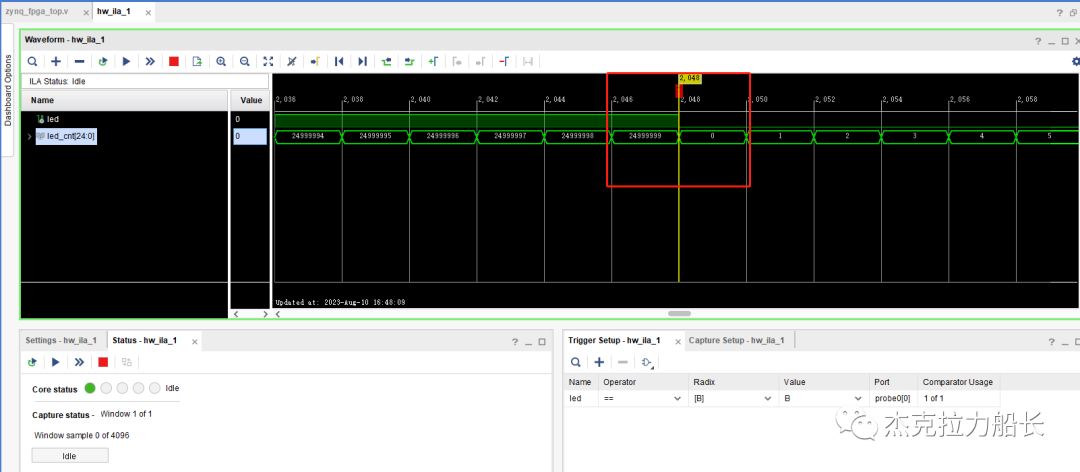Switch to Settings - hw_ila_1 tab
The image size is (1080, 472).
point(61,340)
